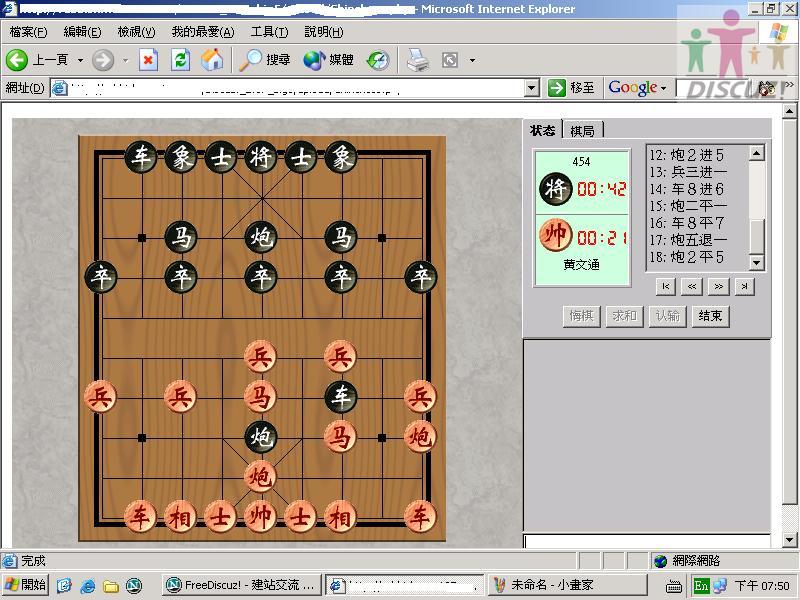This screenshot has height=600, width=800.
Task: Click the green Back arrow button
Action: (x=17, y=60)
